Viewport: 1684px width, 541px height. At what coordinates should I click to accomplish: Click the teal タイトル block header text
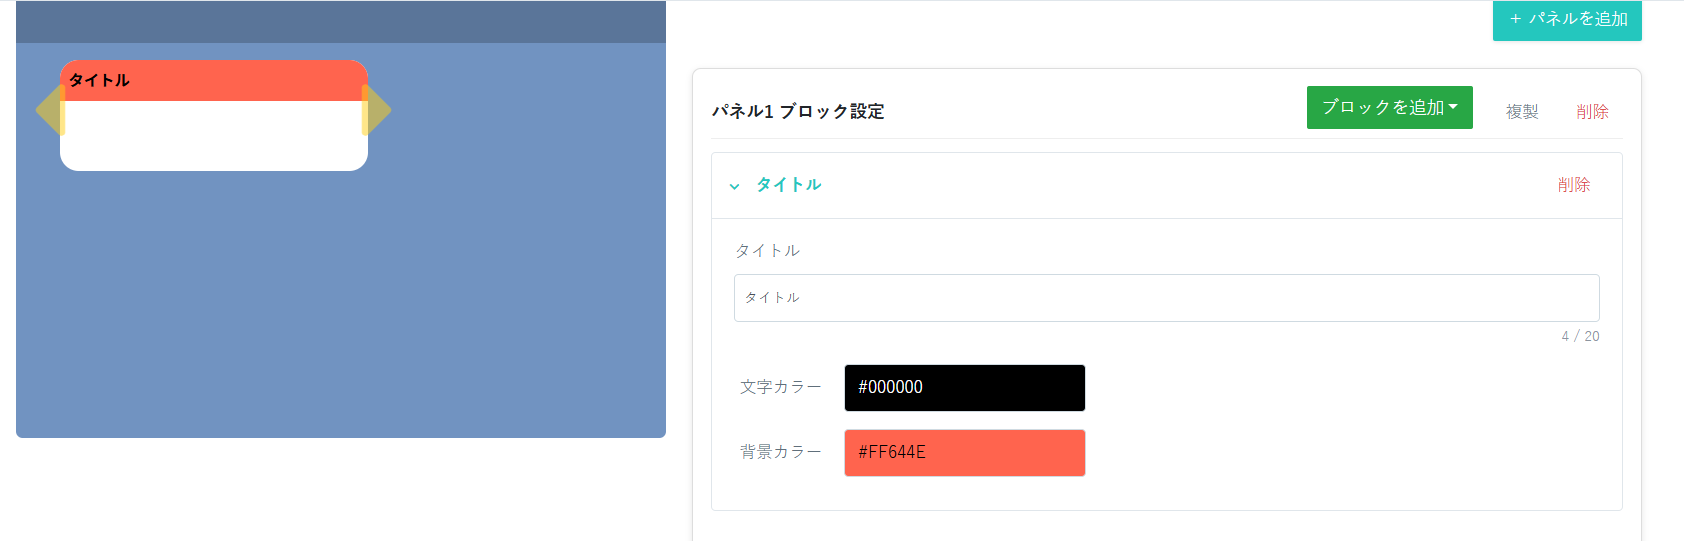789,185
